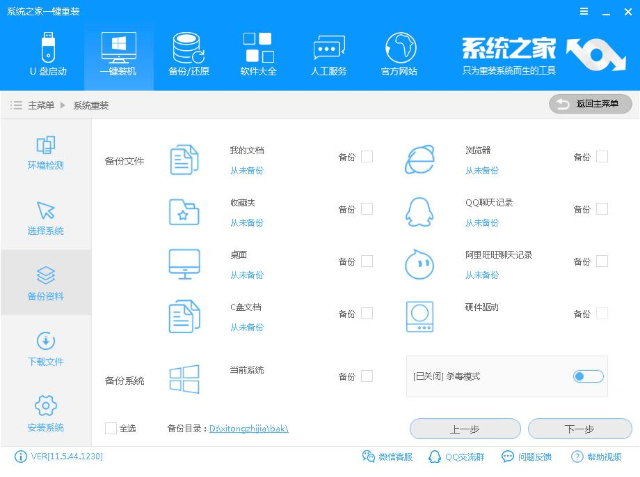The width and height of the screenshot is (640, 477).
Task: Open 备份/还原 backup and restore
Action: 189,54
